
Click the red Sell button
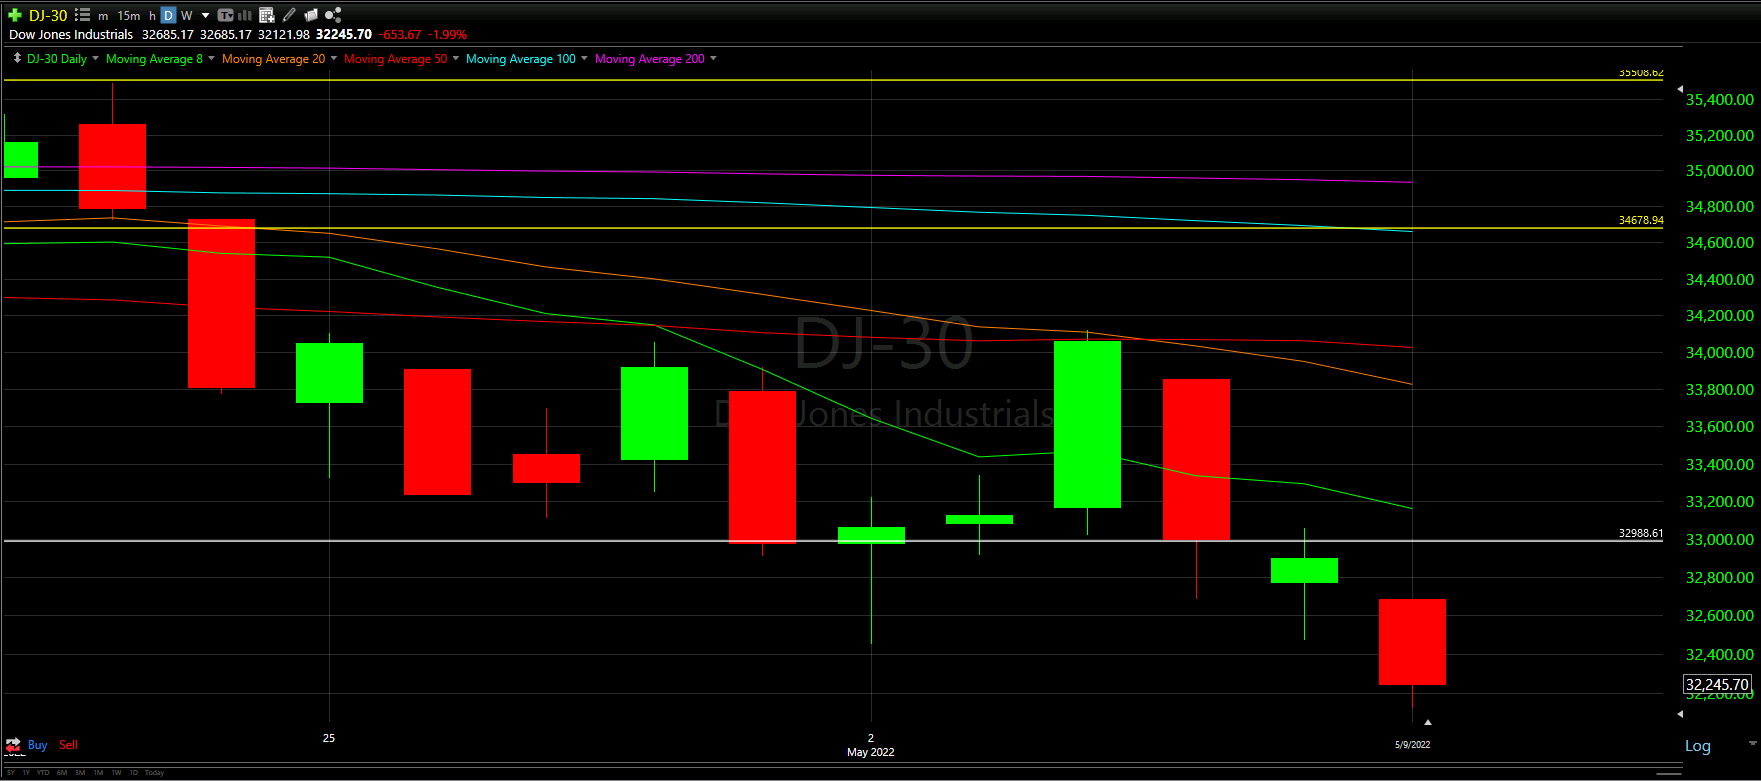click(x=68, y=745)
